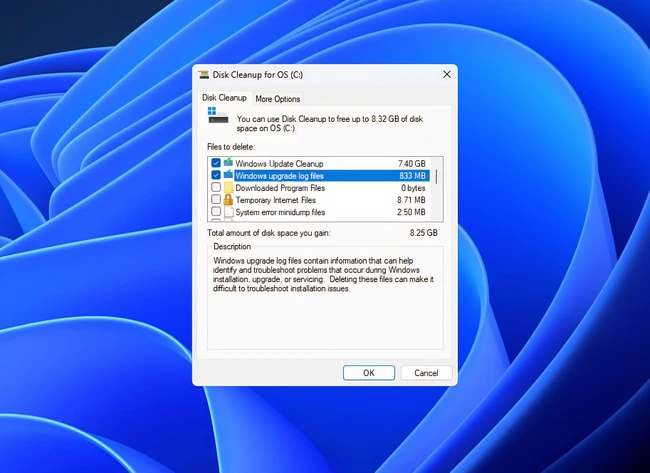650x473 pixels.
Task: Uncheck the Windows upgrade log files checkbox
Action: (216, 175)
